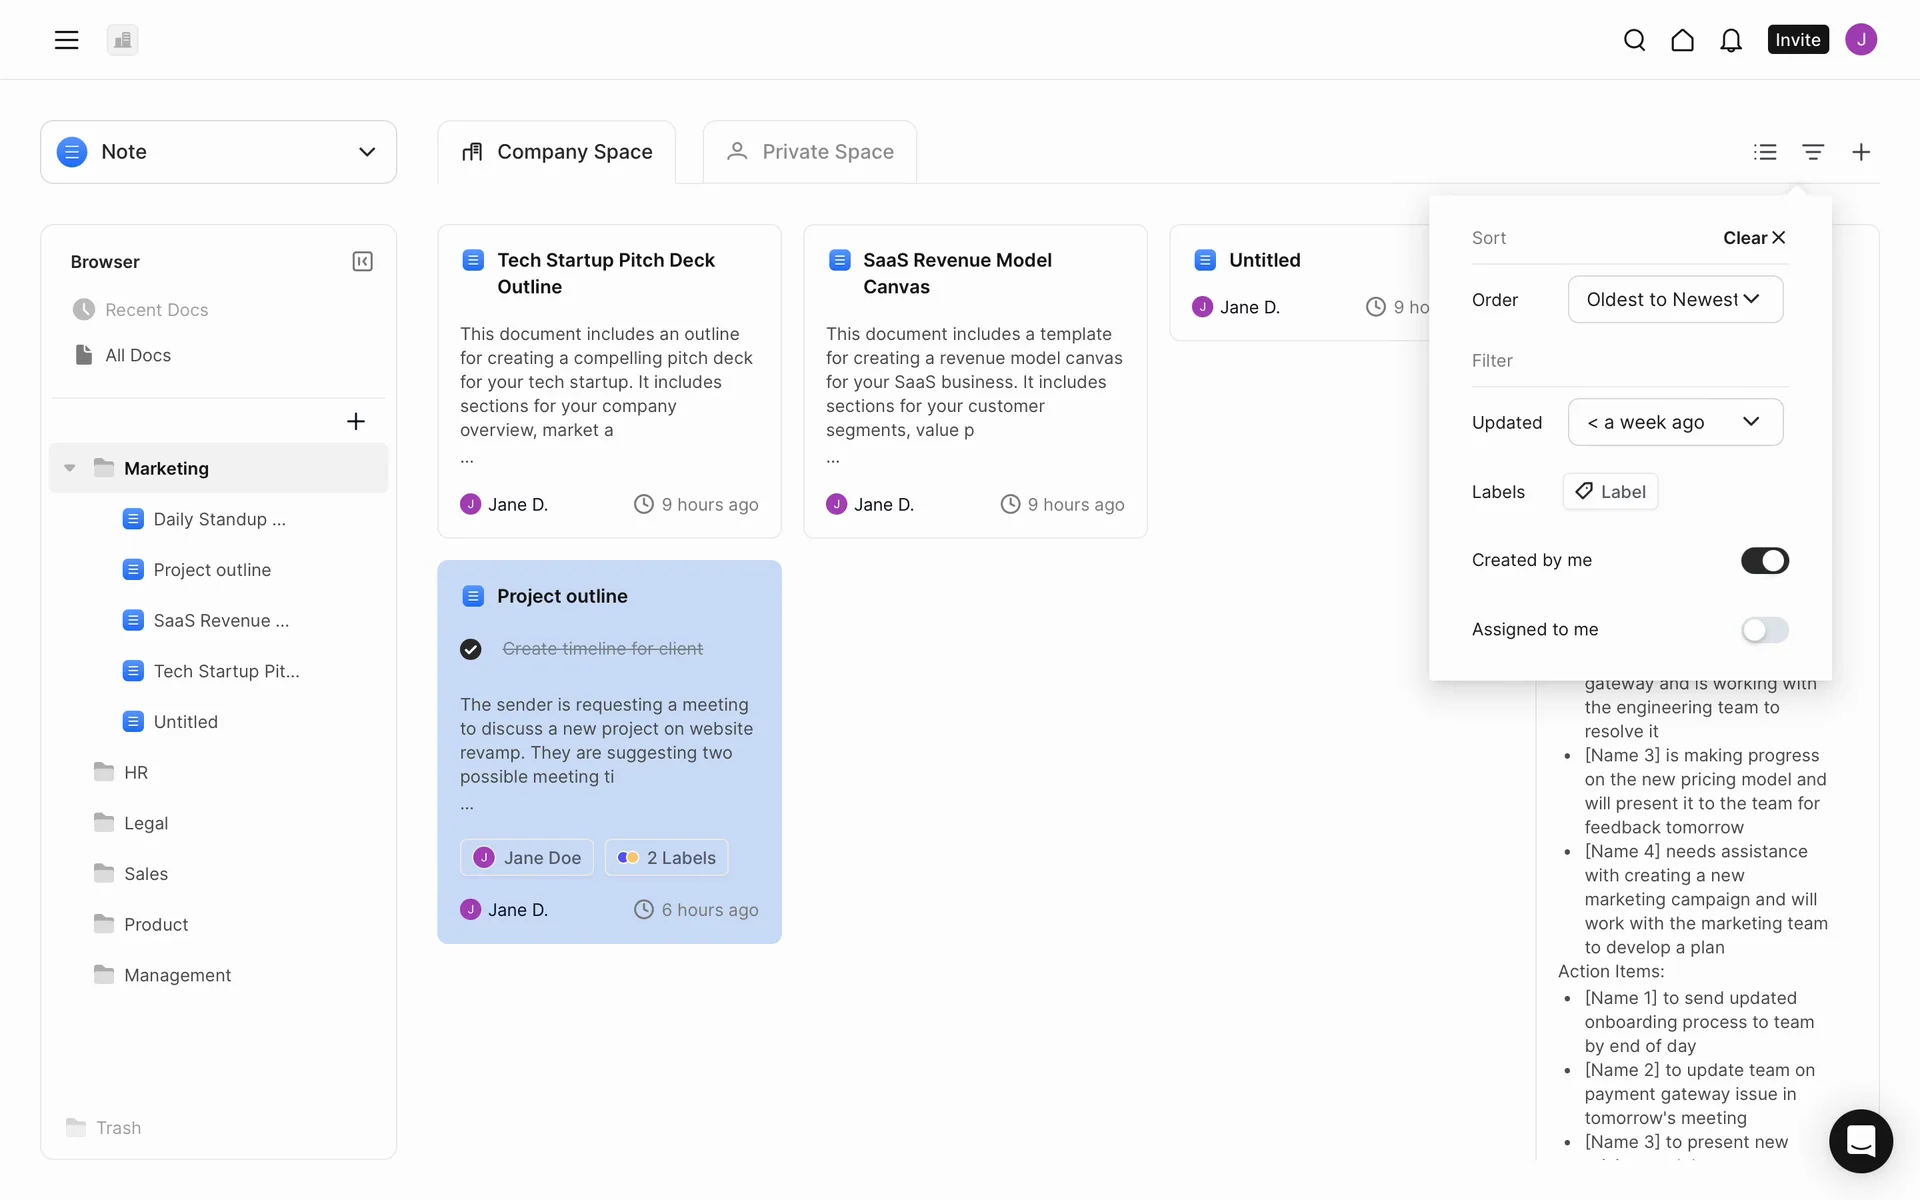Open the hamburger menu icon

(x=66, y=40)
